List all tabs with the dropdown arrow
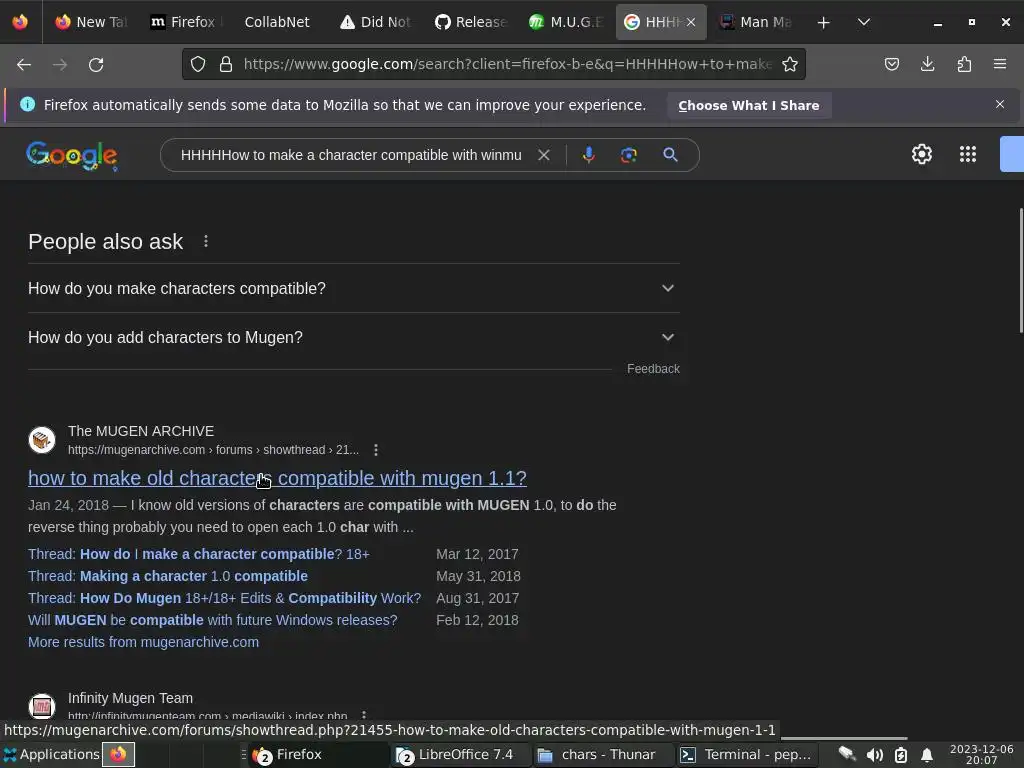 point(863,22)
